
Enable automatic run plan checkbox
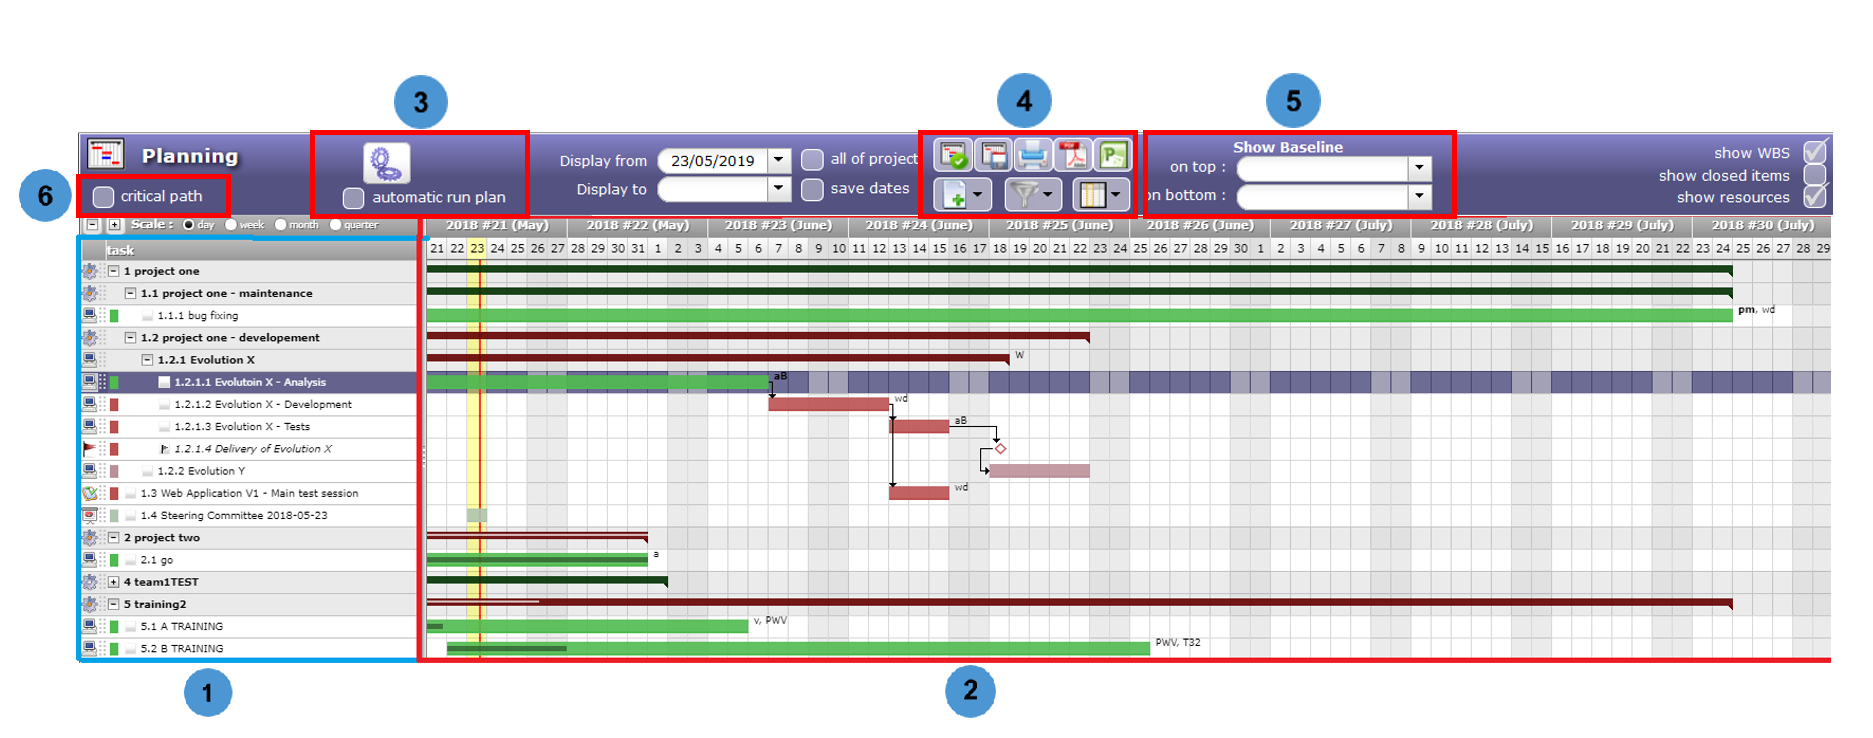pos(353,198)
